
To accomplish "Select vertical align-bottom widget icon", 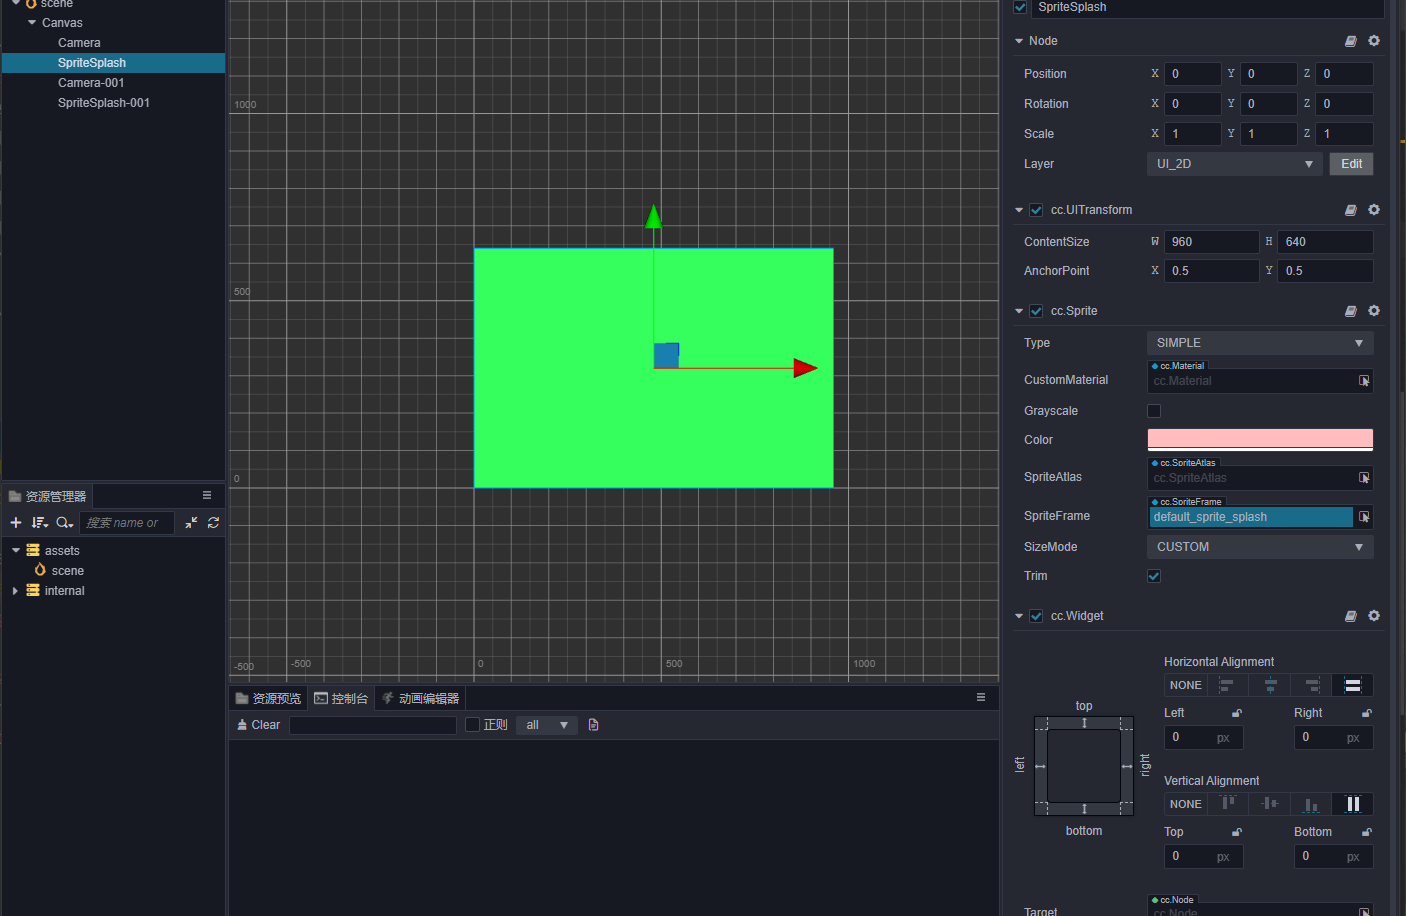I will click(x=1312, y=804).
